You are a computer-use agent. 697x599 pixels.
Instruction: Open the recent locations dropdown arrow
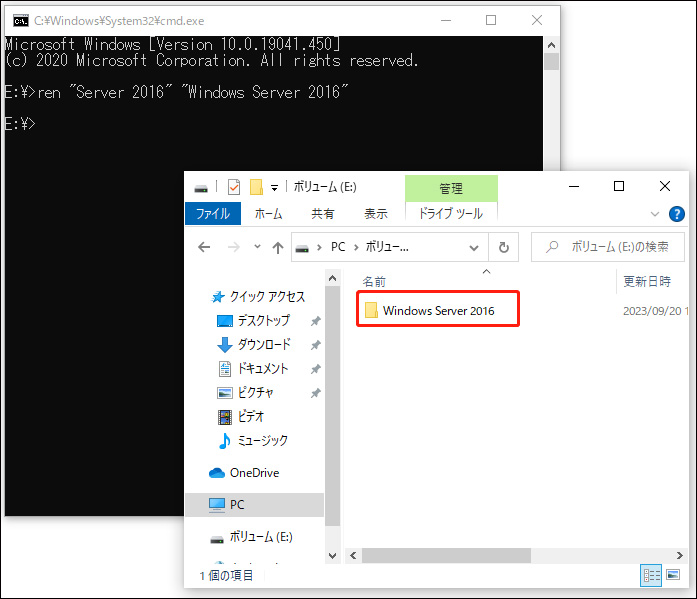point(257,247)
